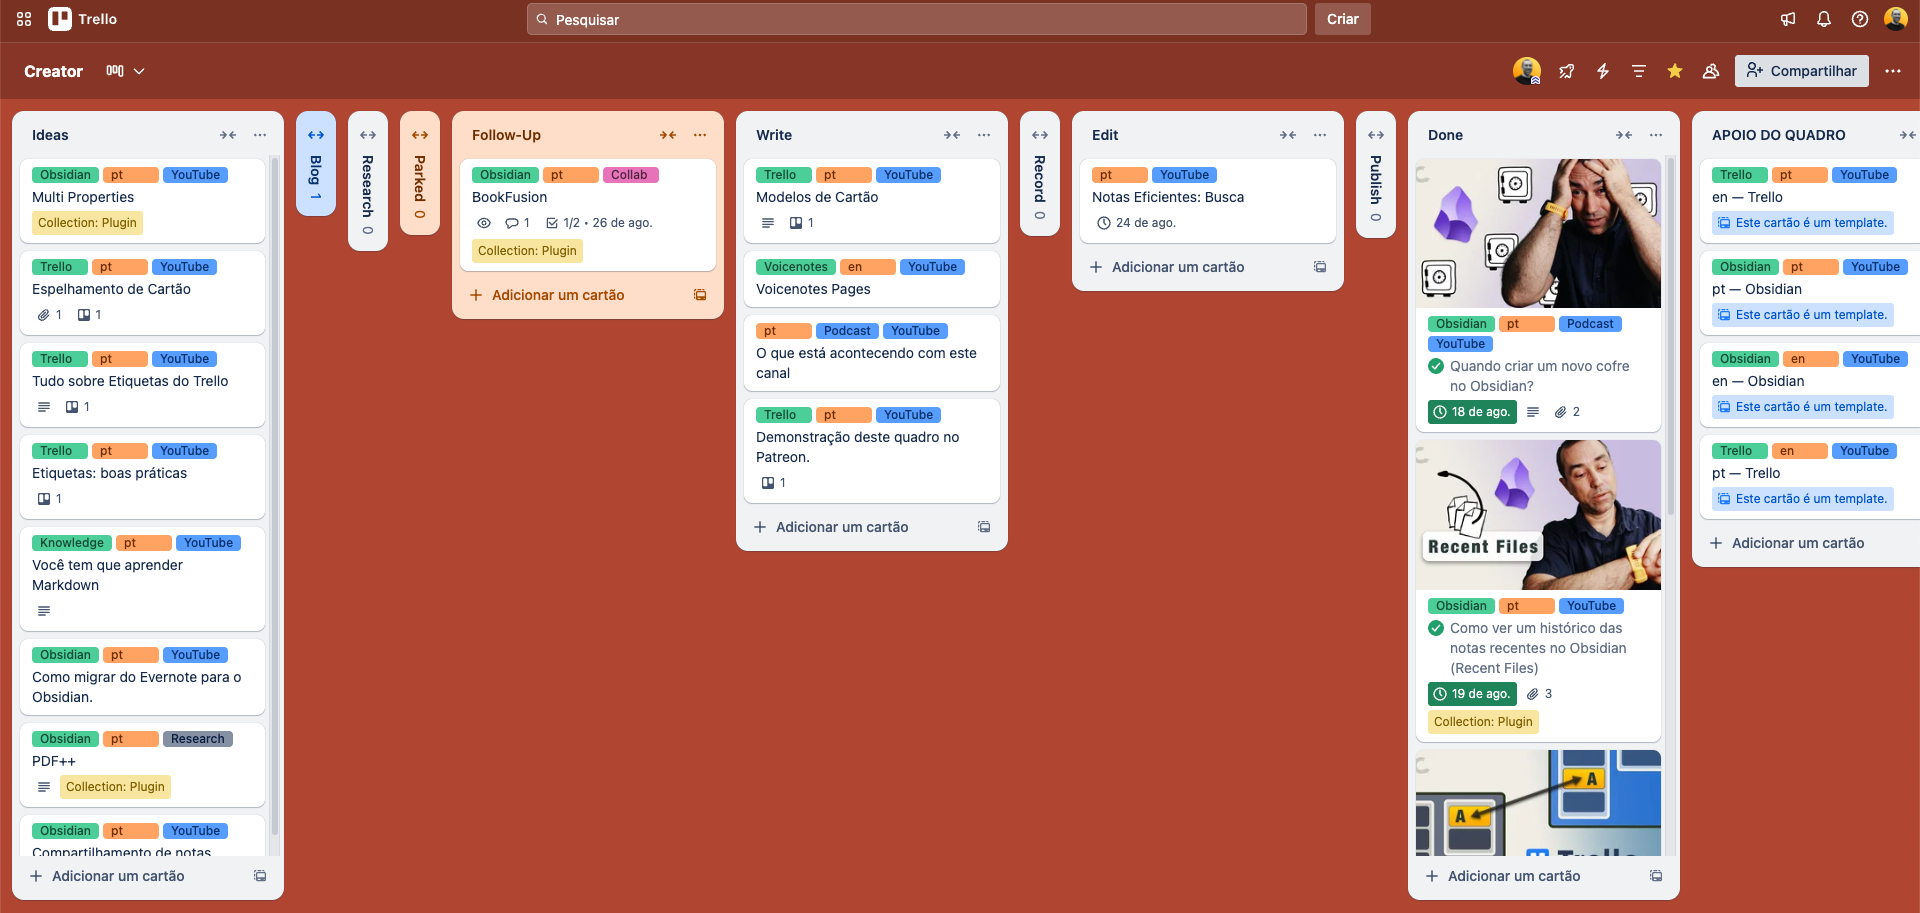Viewport: 1920px width, 913px height.
Task: Collapse the Follow-Up list
Action: [668, 135]
